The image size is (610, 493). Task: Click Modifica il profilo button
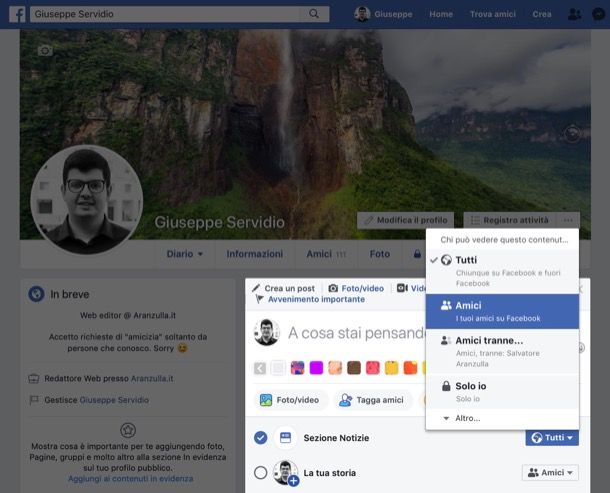click(x=405, y=220)
